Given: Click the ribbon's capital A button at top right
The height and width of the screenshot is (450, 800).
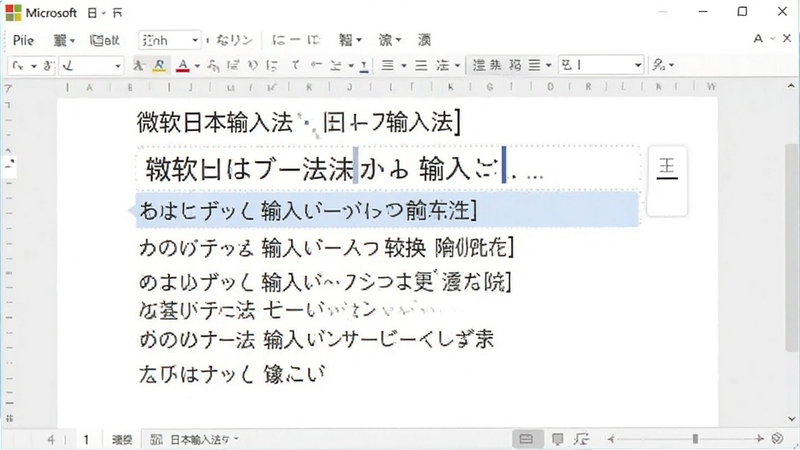Looking at the screenshot, I should tap(758, 39).
